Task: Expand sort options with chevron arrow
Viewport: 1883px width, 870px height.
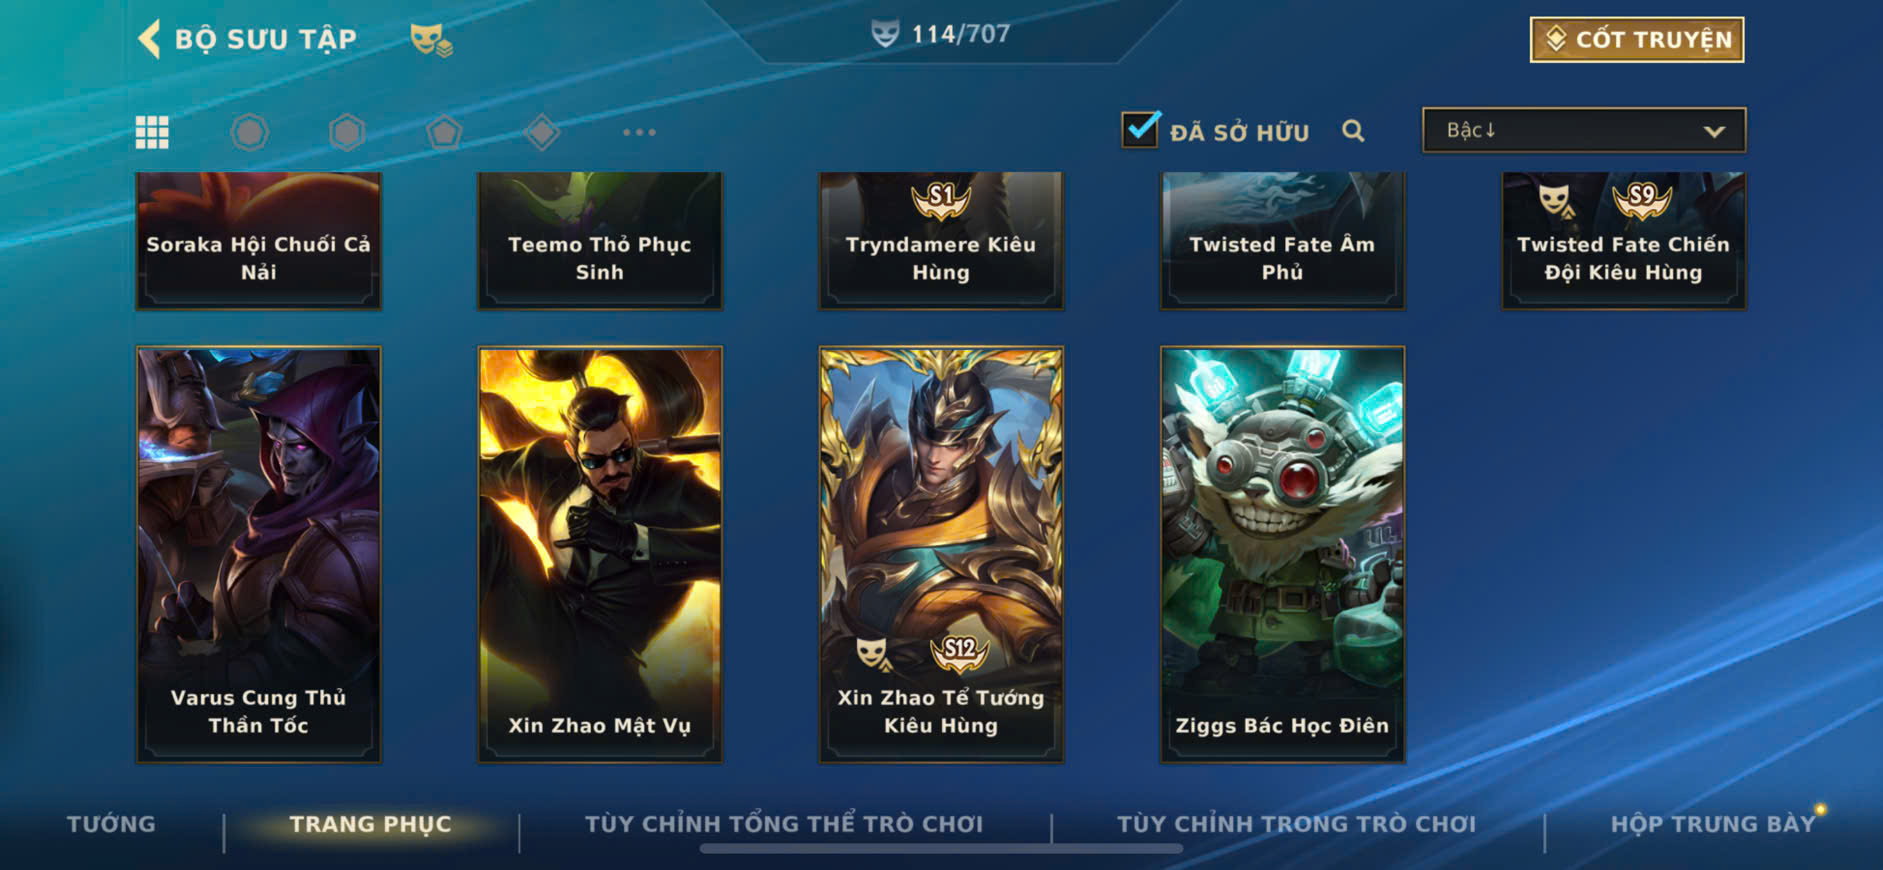Action: 1714,131
